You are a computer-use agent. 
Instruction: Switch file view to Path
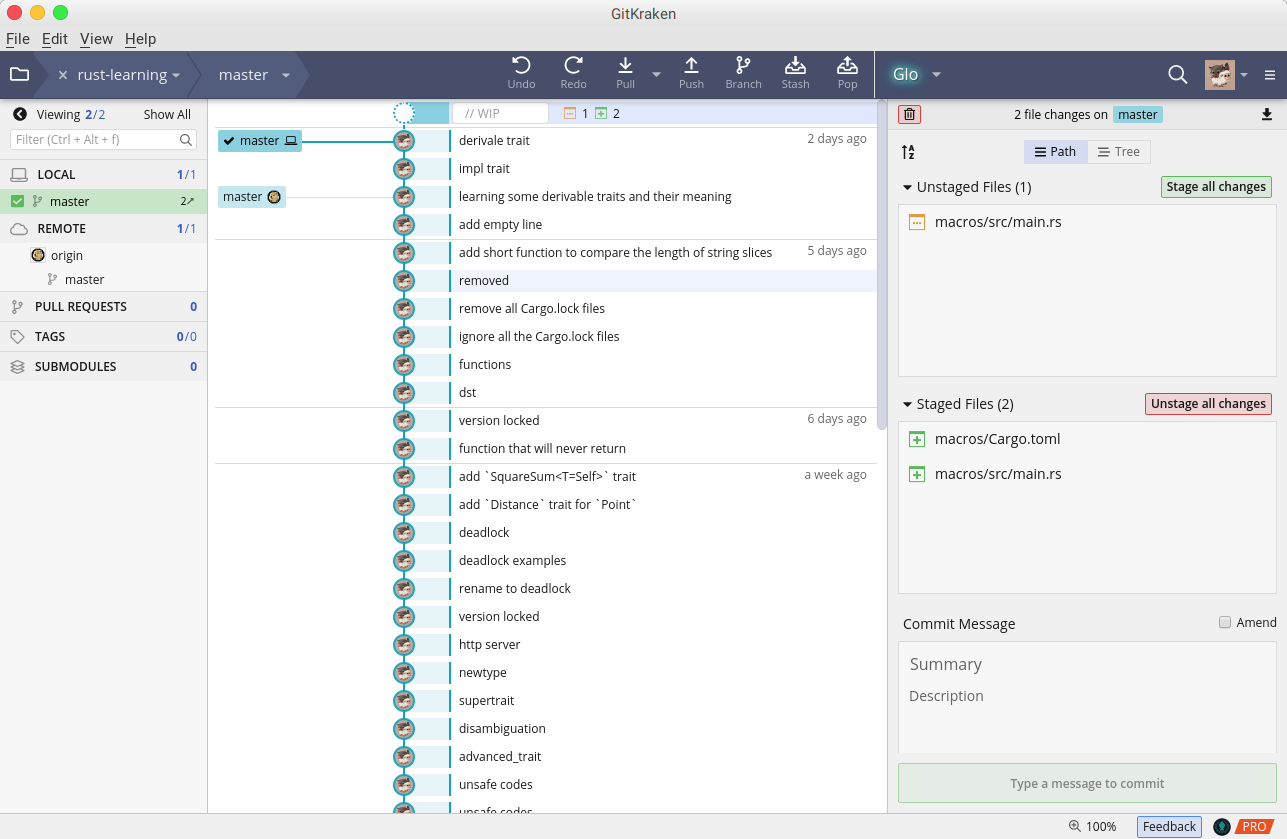pyautogui.click(x=1055, y=152)
